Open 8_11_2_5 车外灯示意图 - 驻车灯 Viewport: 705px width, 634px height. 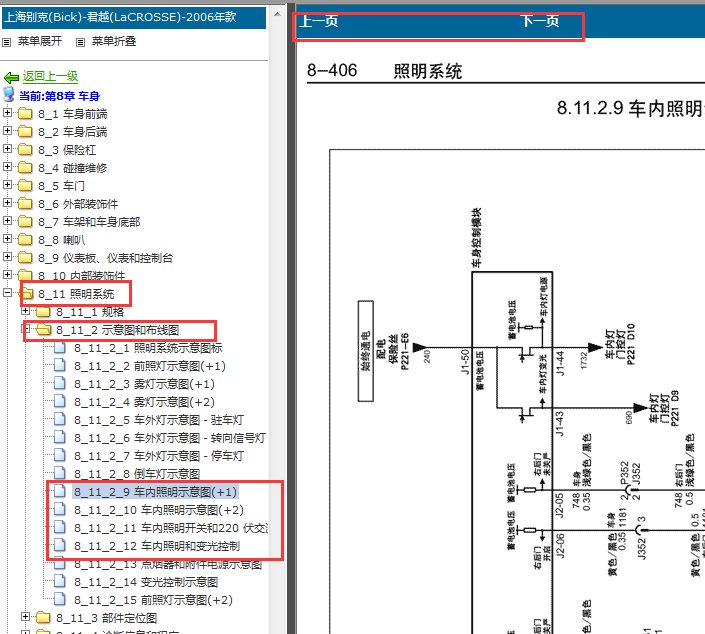159,420
